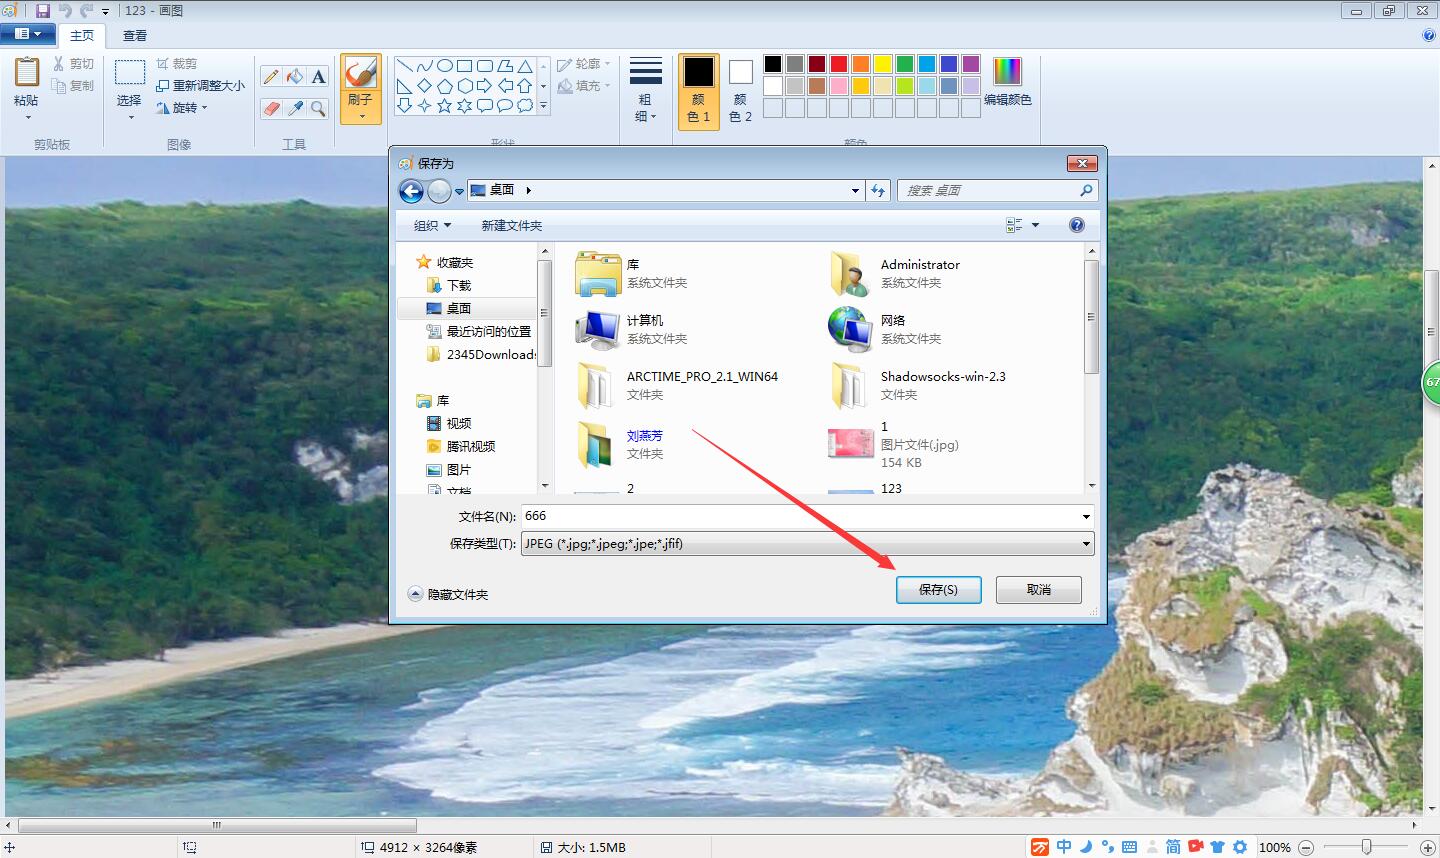Click the 中 Chinese mode IME icon

tap(1064, 847)
